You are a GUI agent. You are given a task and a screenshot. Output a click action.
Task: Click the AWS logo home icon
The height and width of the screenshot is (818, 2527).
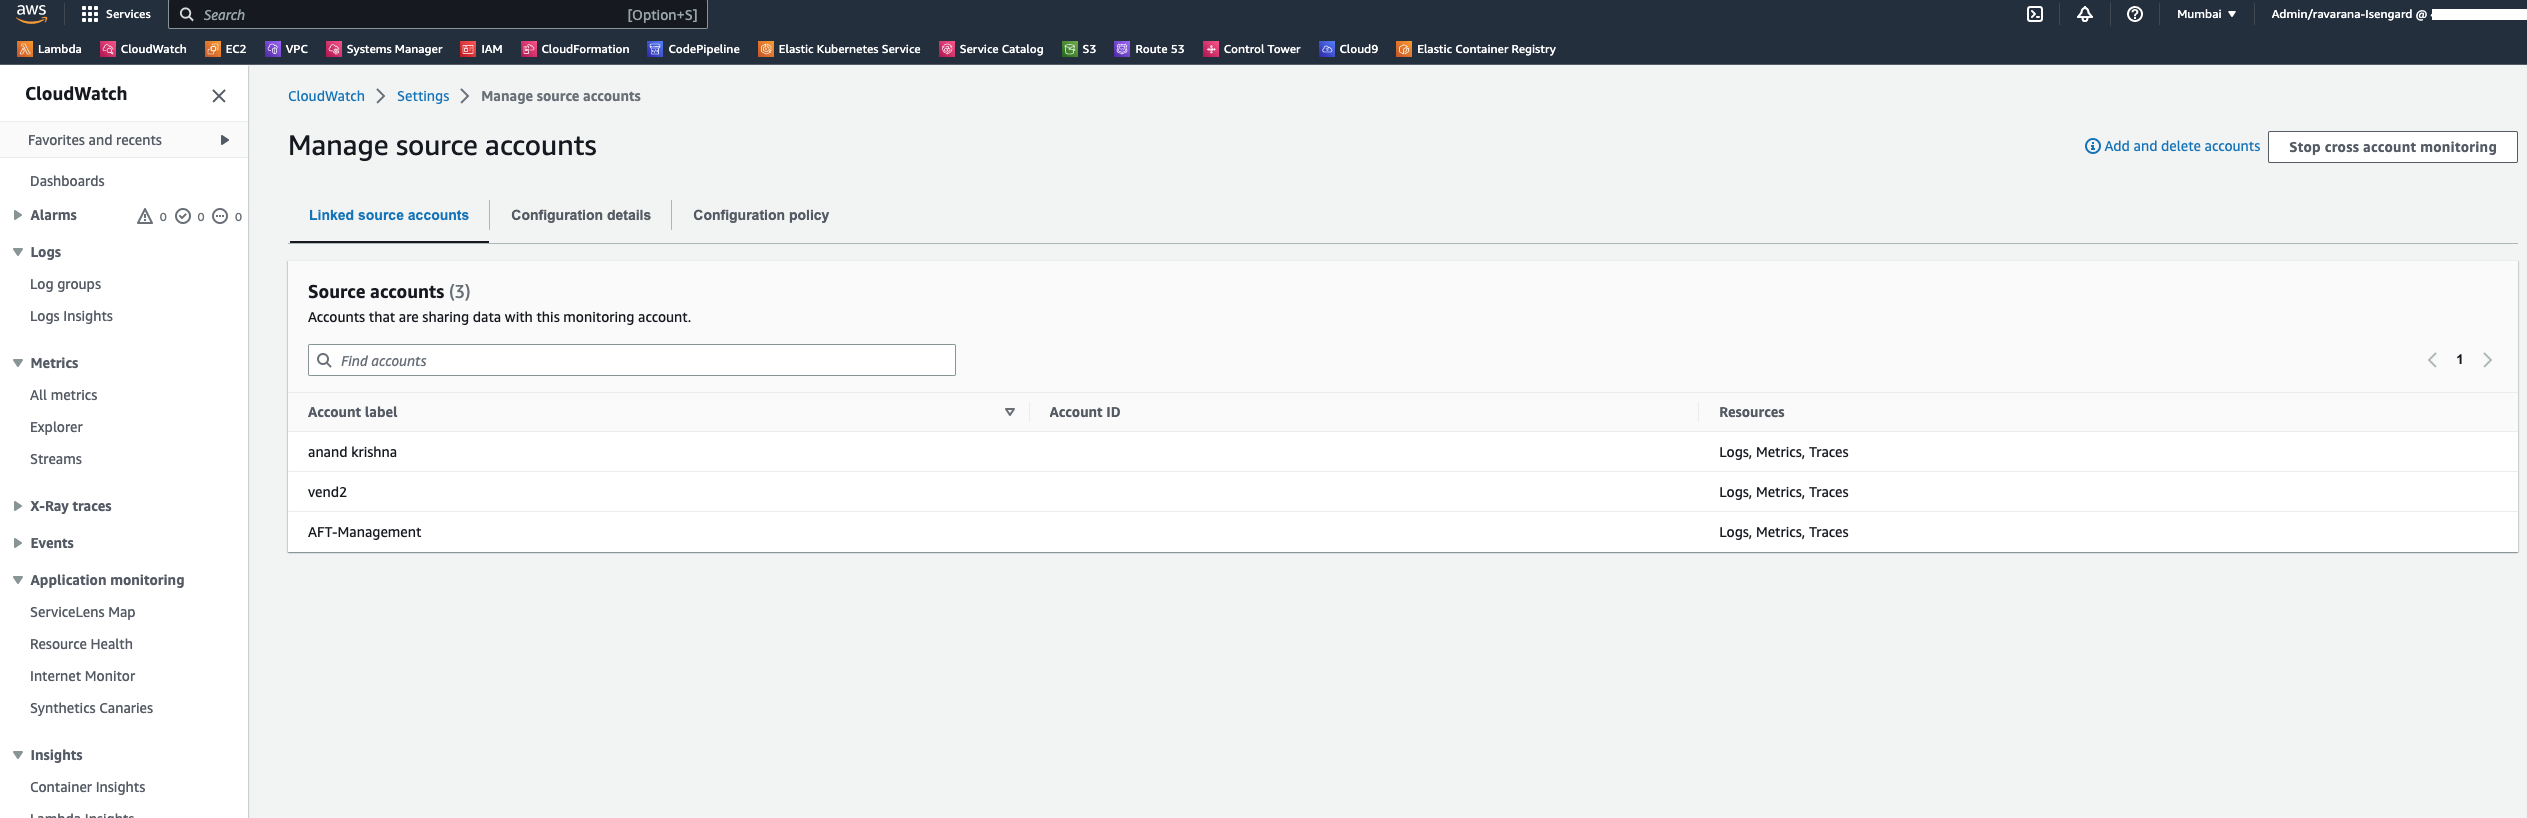click(x=31, y=13)
